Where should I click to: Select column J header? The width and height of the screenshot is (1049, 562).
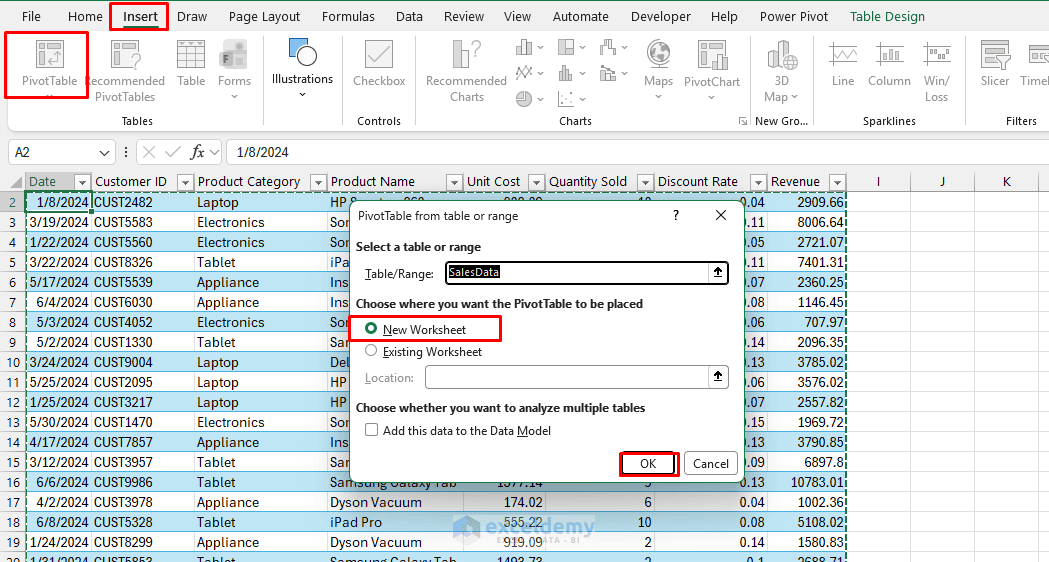pyautogui.click(x=942, y=182)
